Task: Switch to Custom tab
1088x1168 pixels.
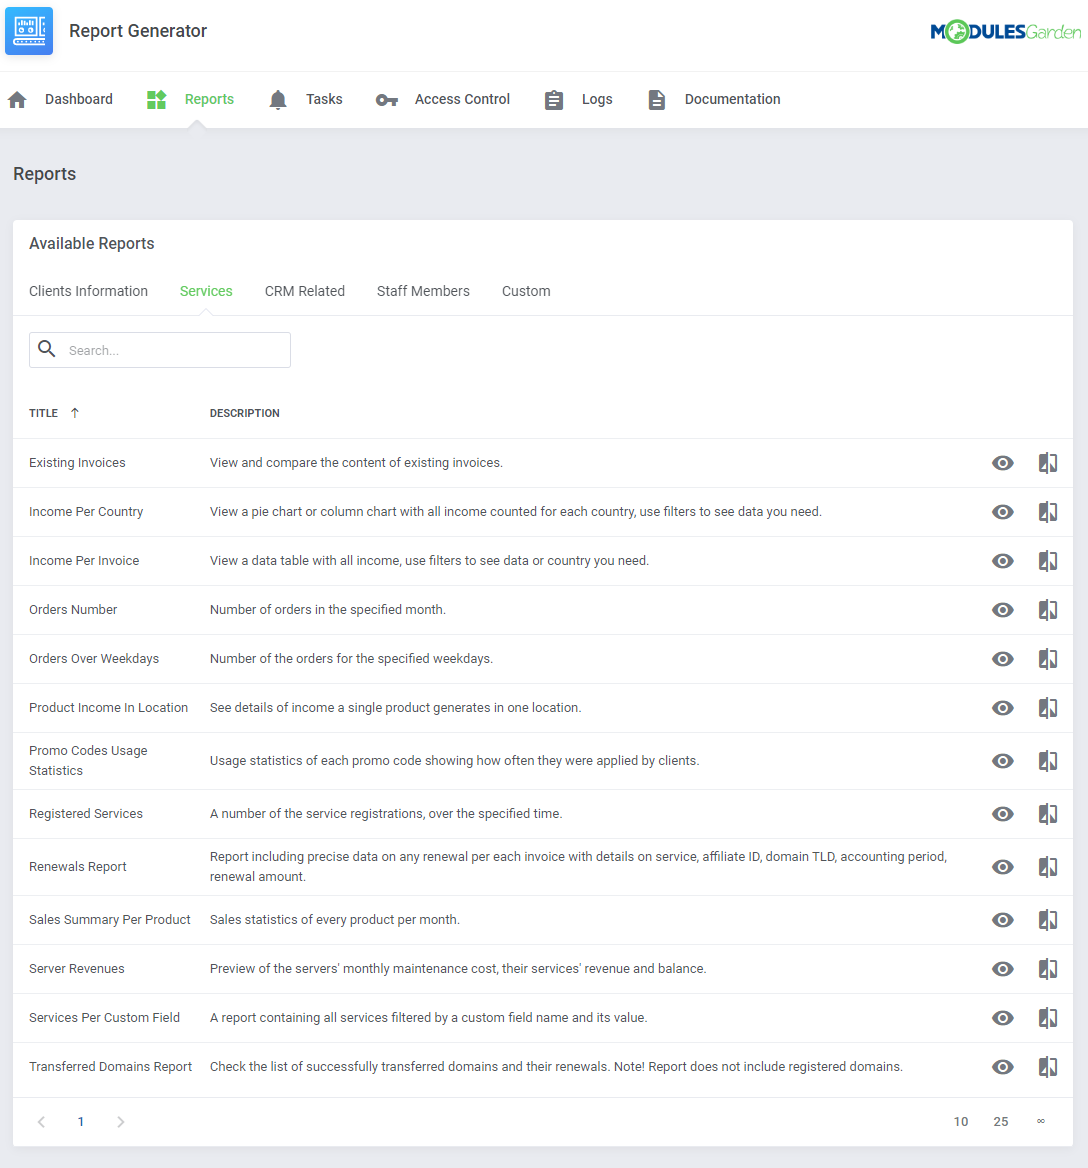Action: coord(526,291)
